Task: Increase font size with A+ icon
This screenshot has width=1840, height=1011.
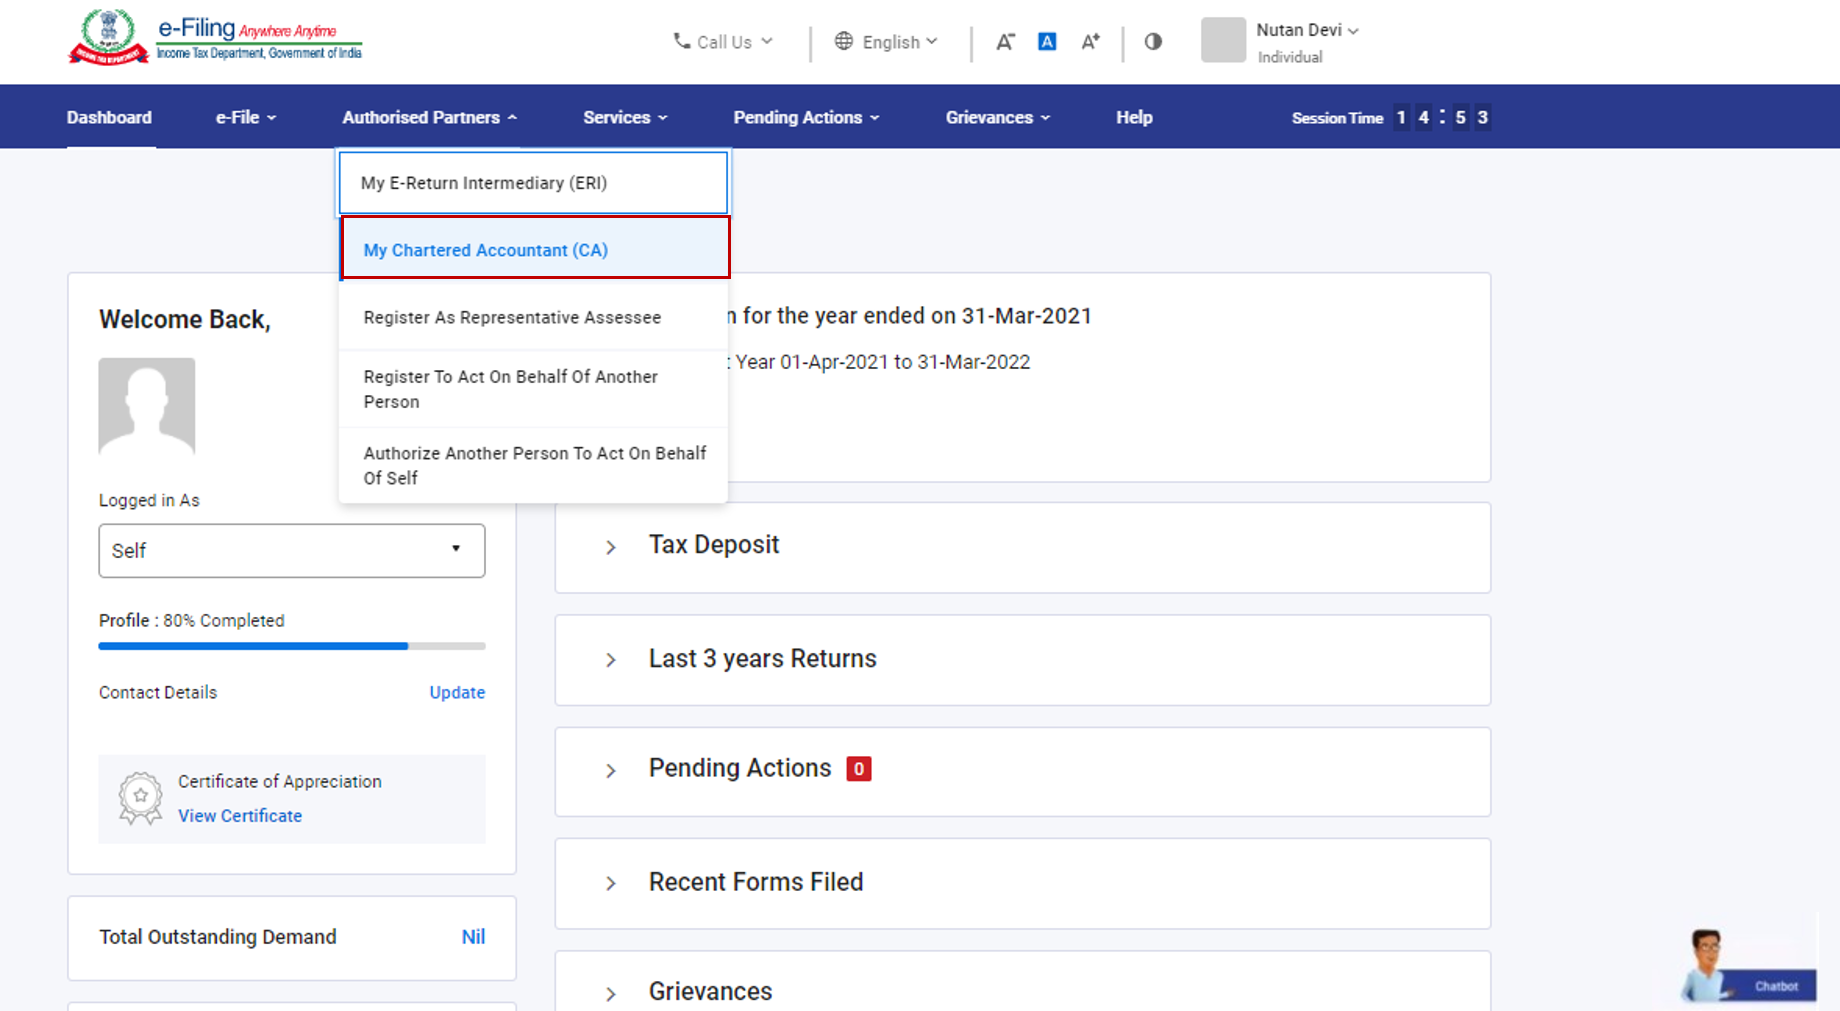Action: tap(1090, 42)
